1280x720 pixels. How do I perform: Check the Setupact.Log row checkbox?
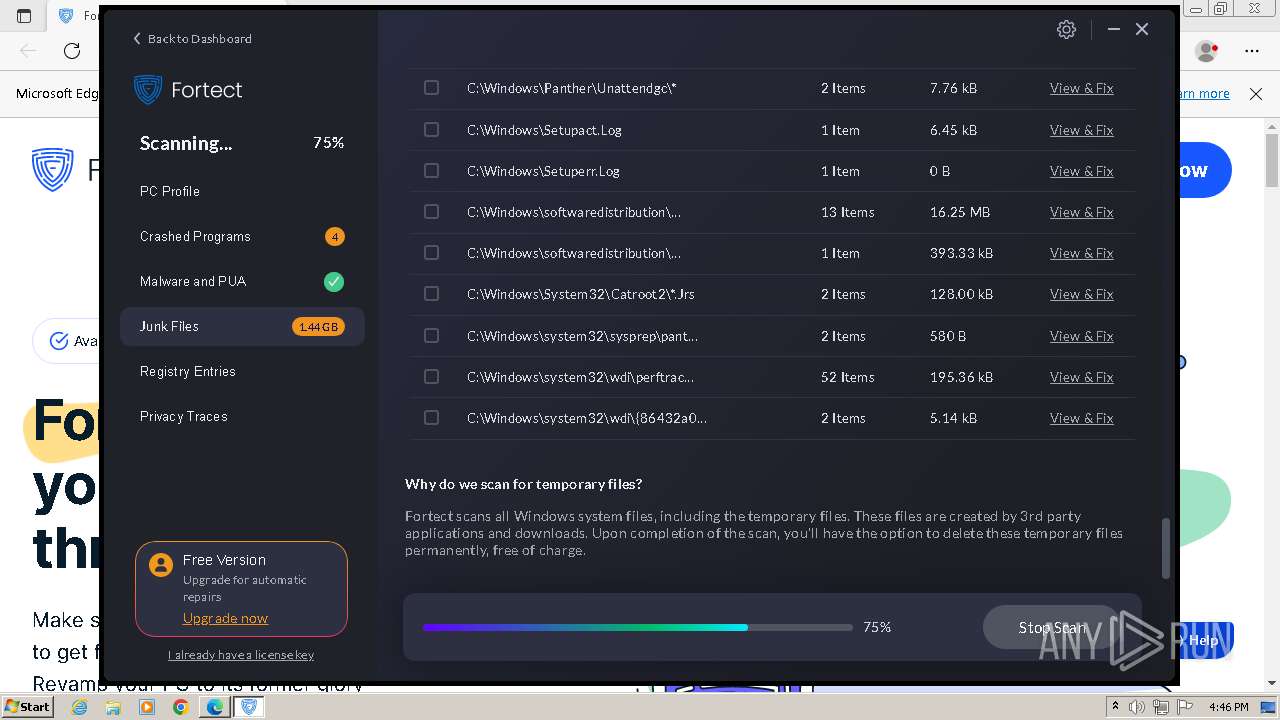(431, 130)
